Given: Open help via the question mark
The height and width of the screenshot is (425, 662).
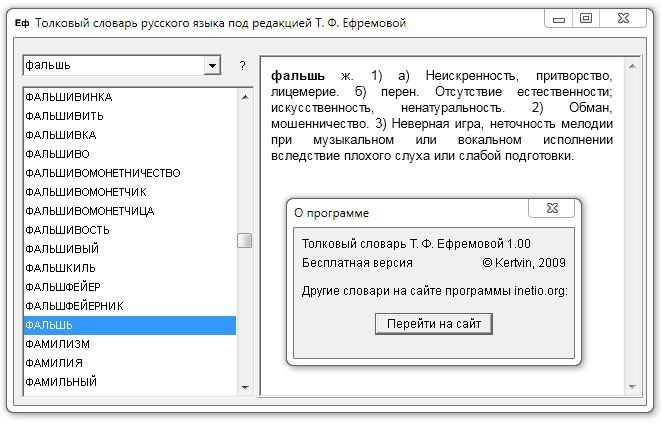Looking at the screenshot, I should [242, 65].
